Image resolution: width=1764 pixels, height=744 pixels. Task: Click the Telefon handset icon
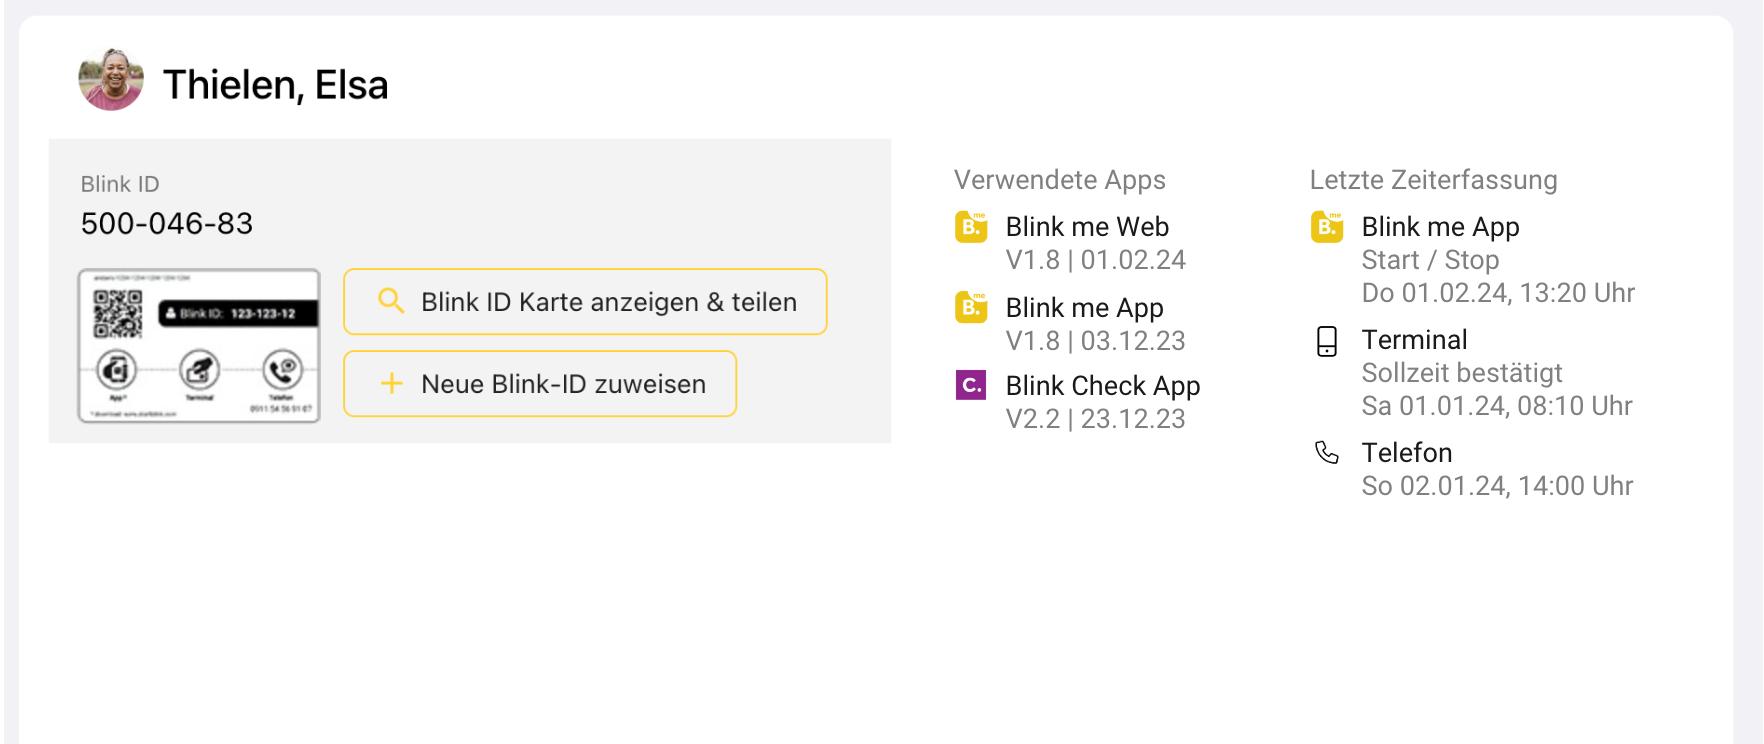tap(1327, 453)
